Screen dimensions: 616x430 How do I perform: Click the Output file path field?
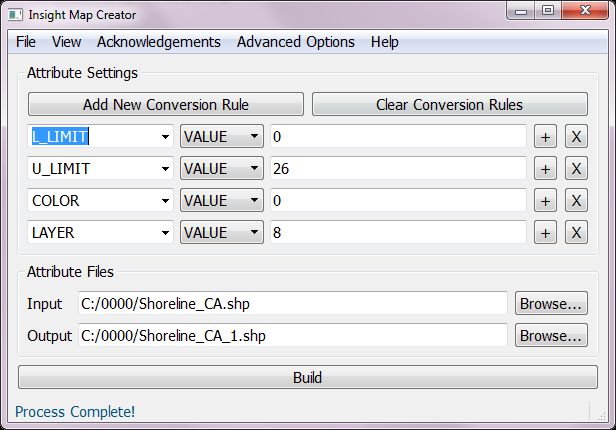(293, 336)
